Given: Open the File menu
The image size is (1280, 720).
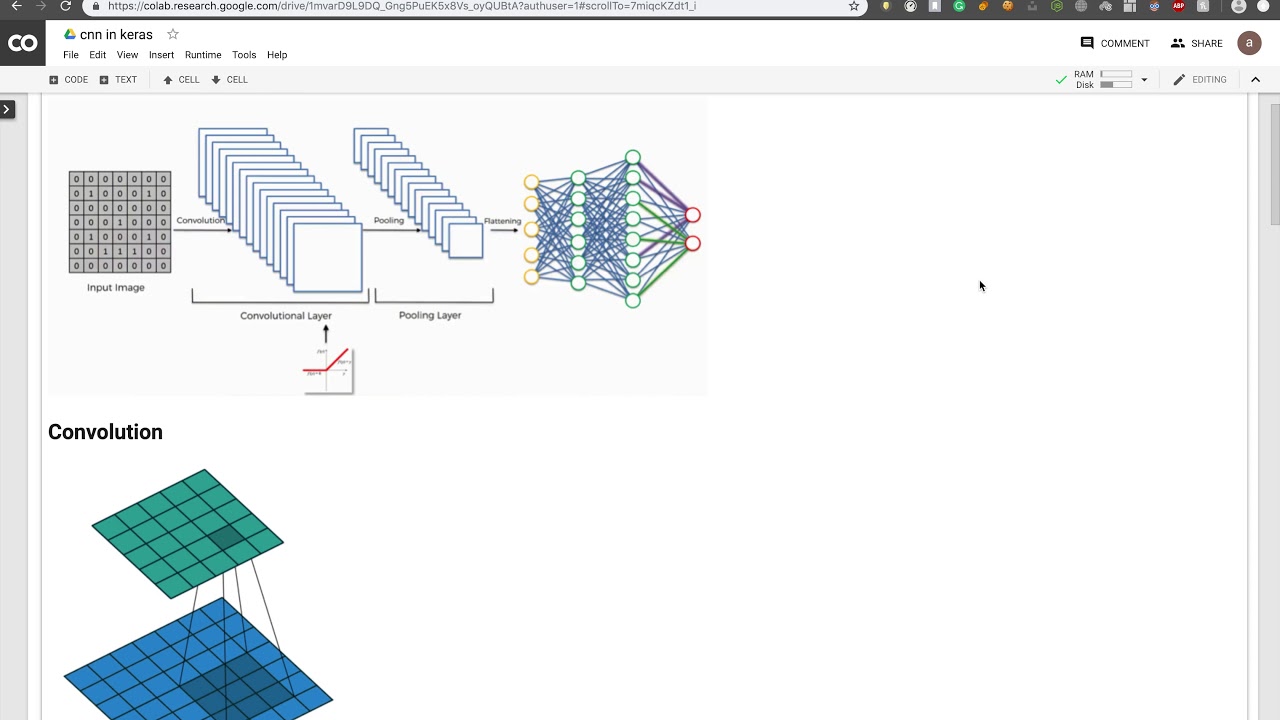Looking at the screenshot, I should [x=71, y=55].
